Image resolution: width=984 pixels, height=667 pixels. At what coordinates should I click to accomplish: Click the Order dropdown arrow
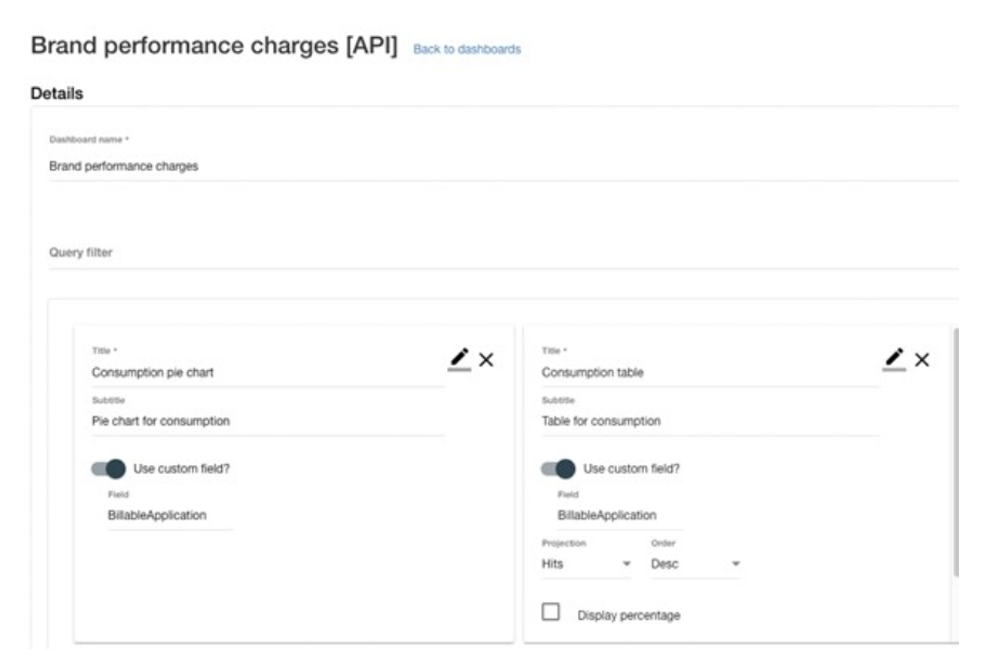click(x=736, y=565)
